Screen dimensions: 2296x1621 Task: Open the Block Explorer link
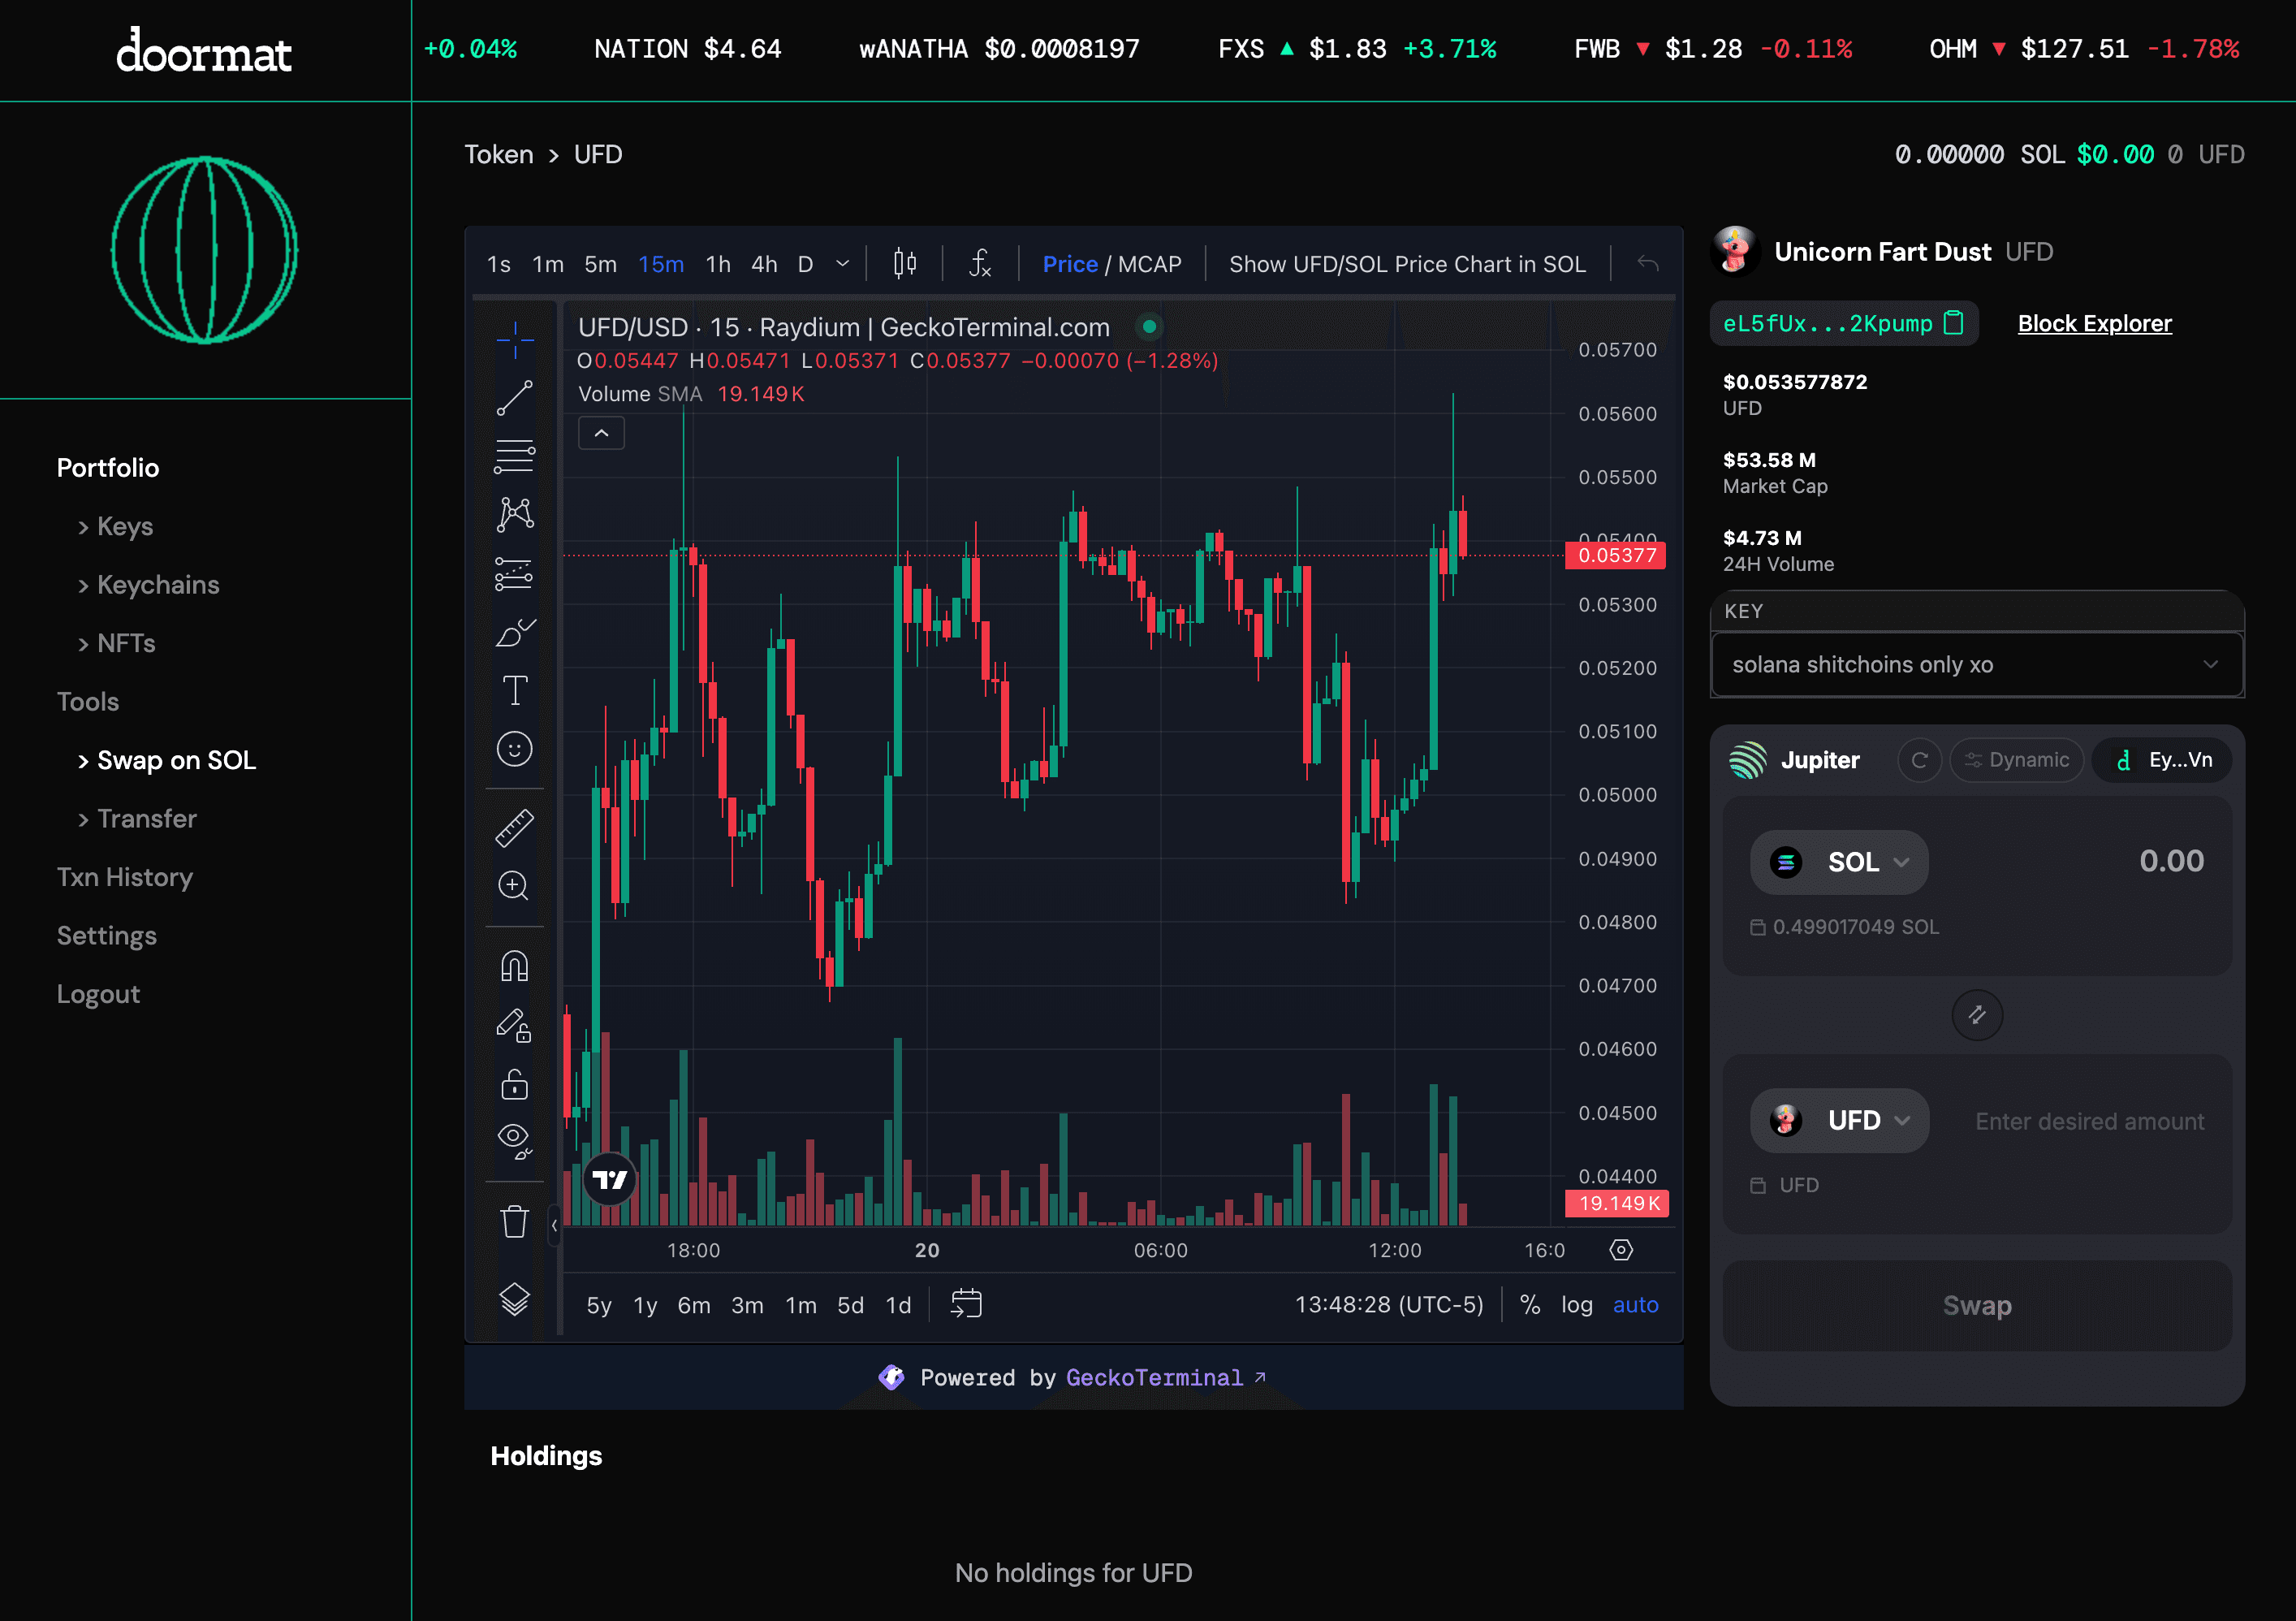tap(2094, 323)
